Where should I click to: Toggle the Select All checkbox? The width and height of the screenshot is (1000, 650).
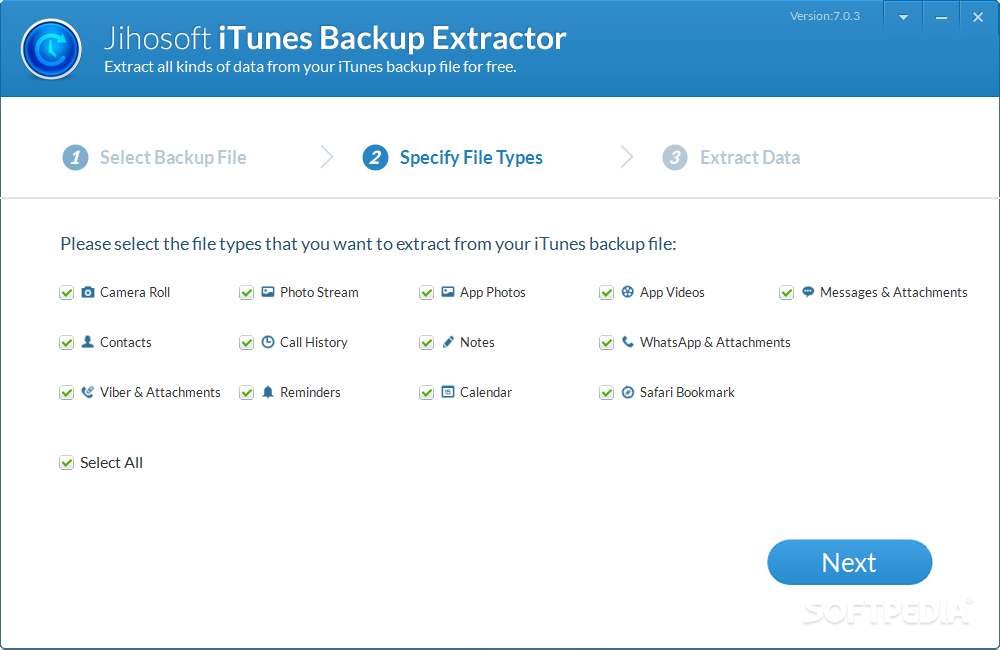(x=66, y=463)
